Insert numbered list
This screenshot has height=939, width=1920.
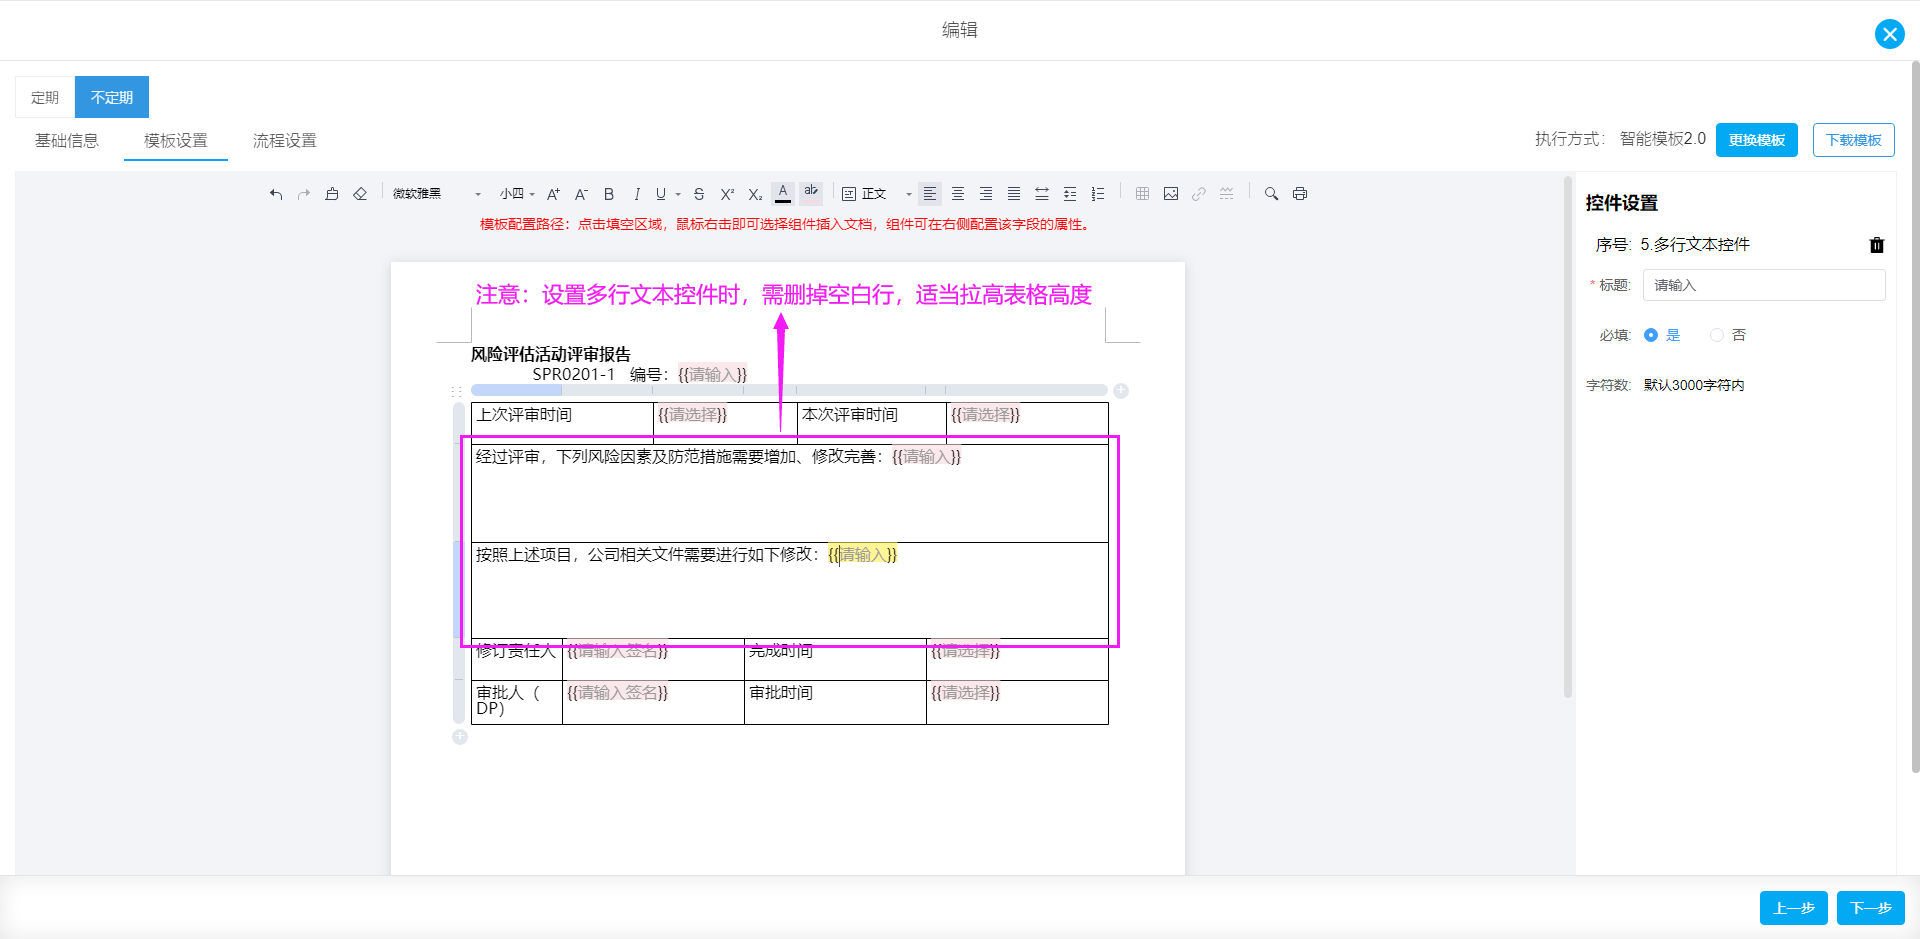(x=1098, y=194)
